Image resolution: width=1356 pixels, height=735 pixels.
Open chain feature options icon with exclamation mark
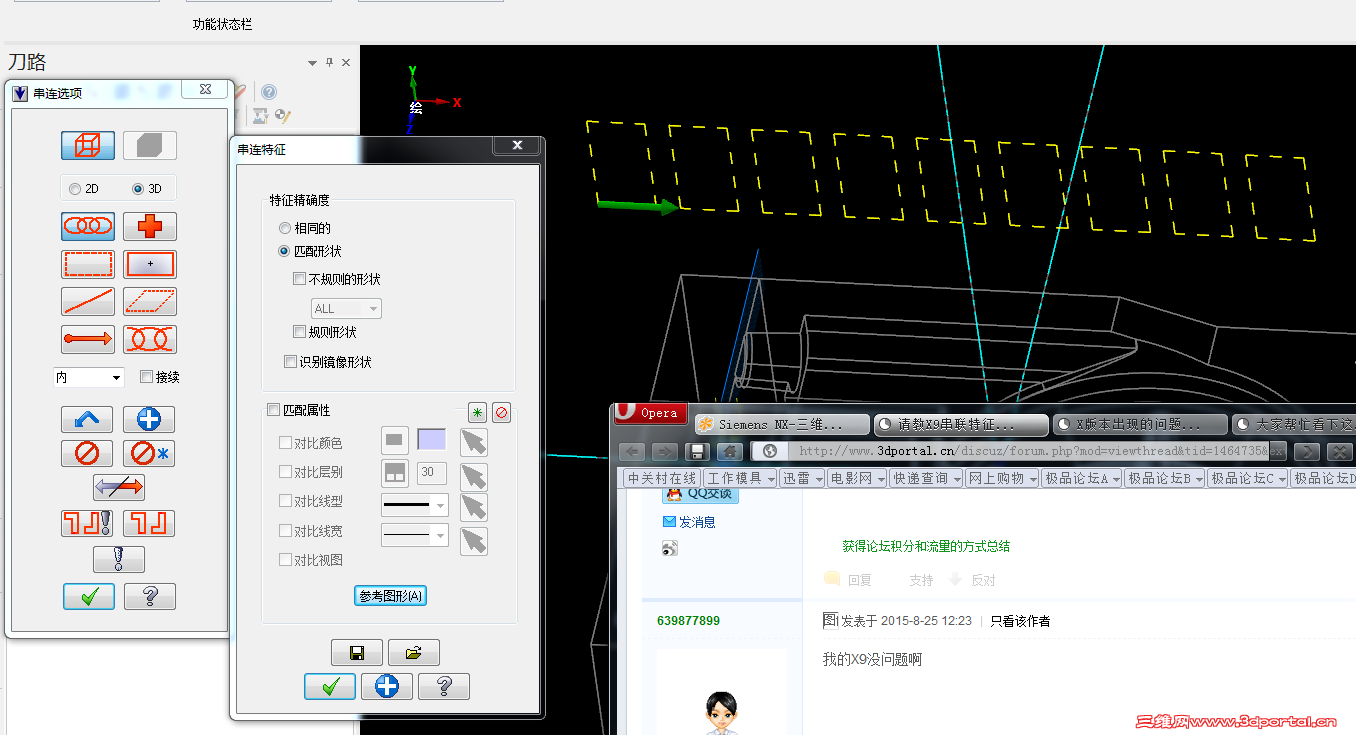coord(87,523)
